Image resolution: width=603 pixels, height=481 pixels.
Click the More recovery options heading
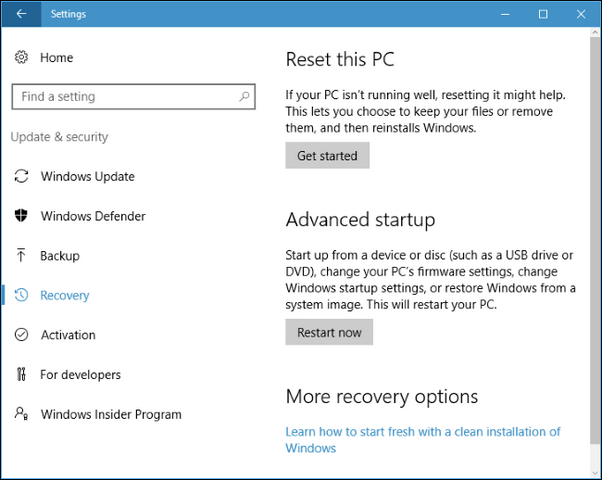(x=381, y=396)
